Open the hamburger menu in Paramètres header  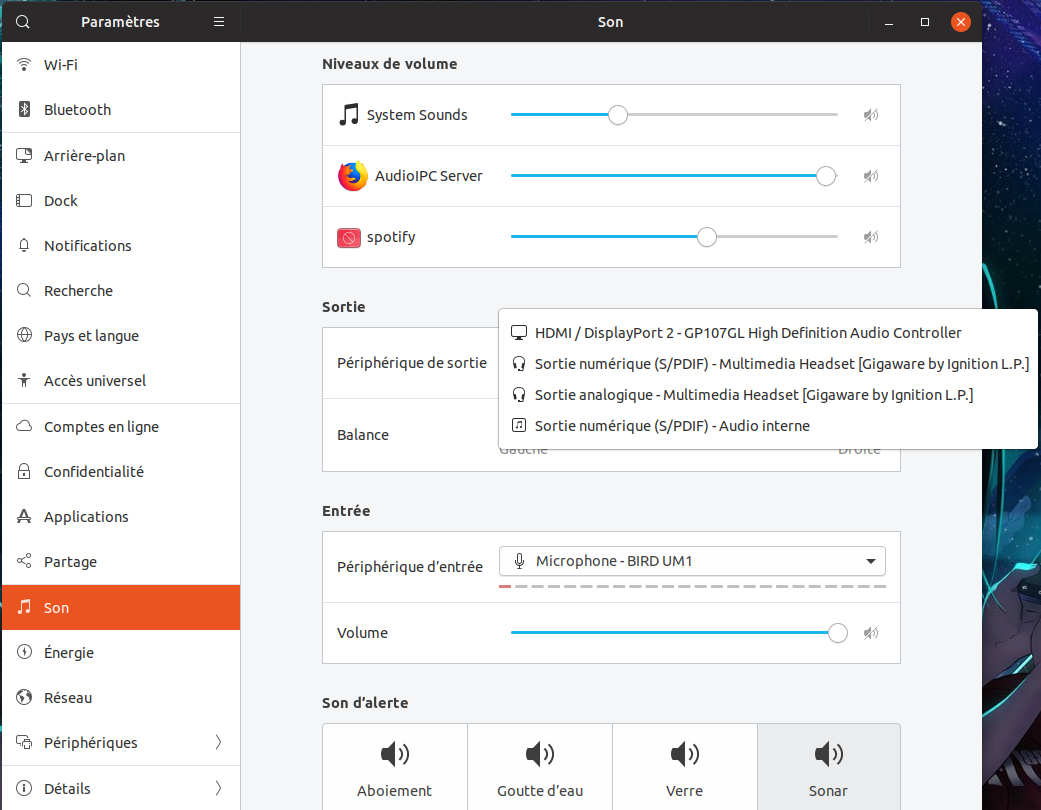tap(219, 22)
